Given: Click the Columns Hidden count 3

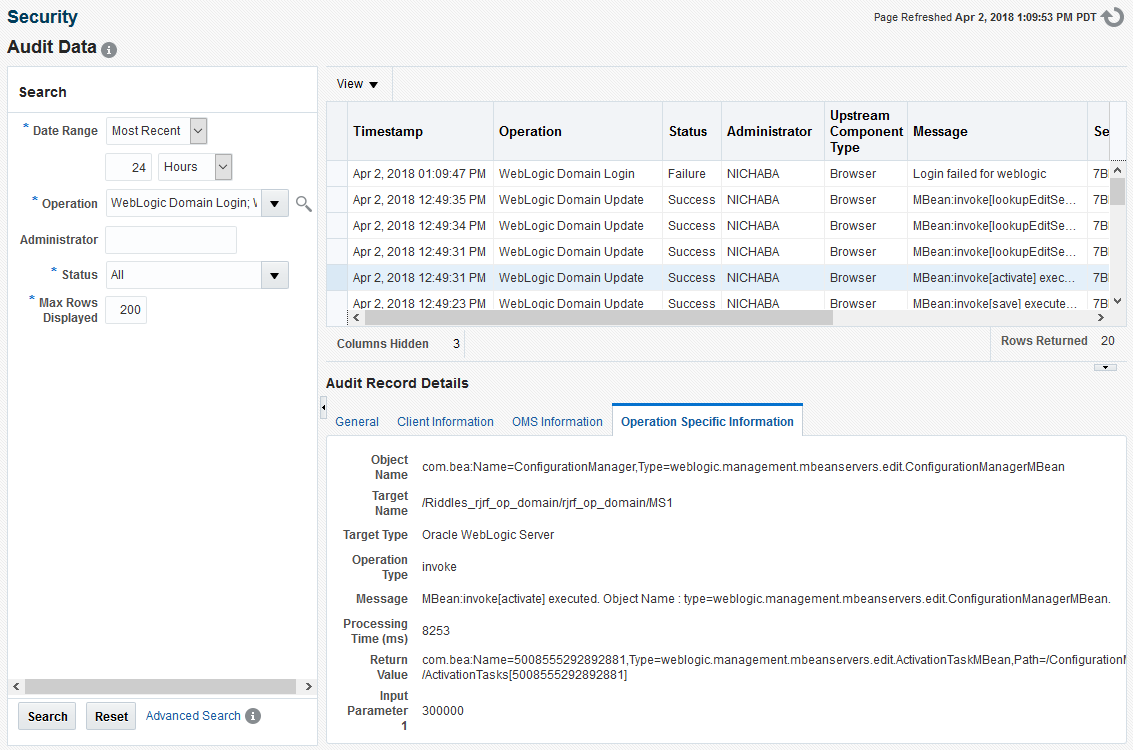Looking at the screenshot, I should coord(456,344).
